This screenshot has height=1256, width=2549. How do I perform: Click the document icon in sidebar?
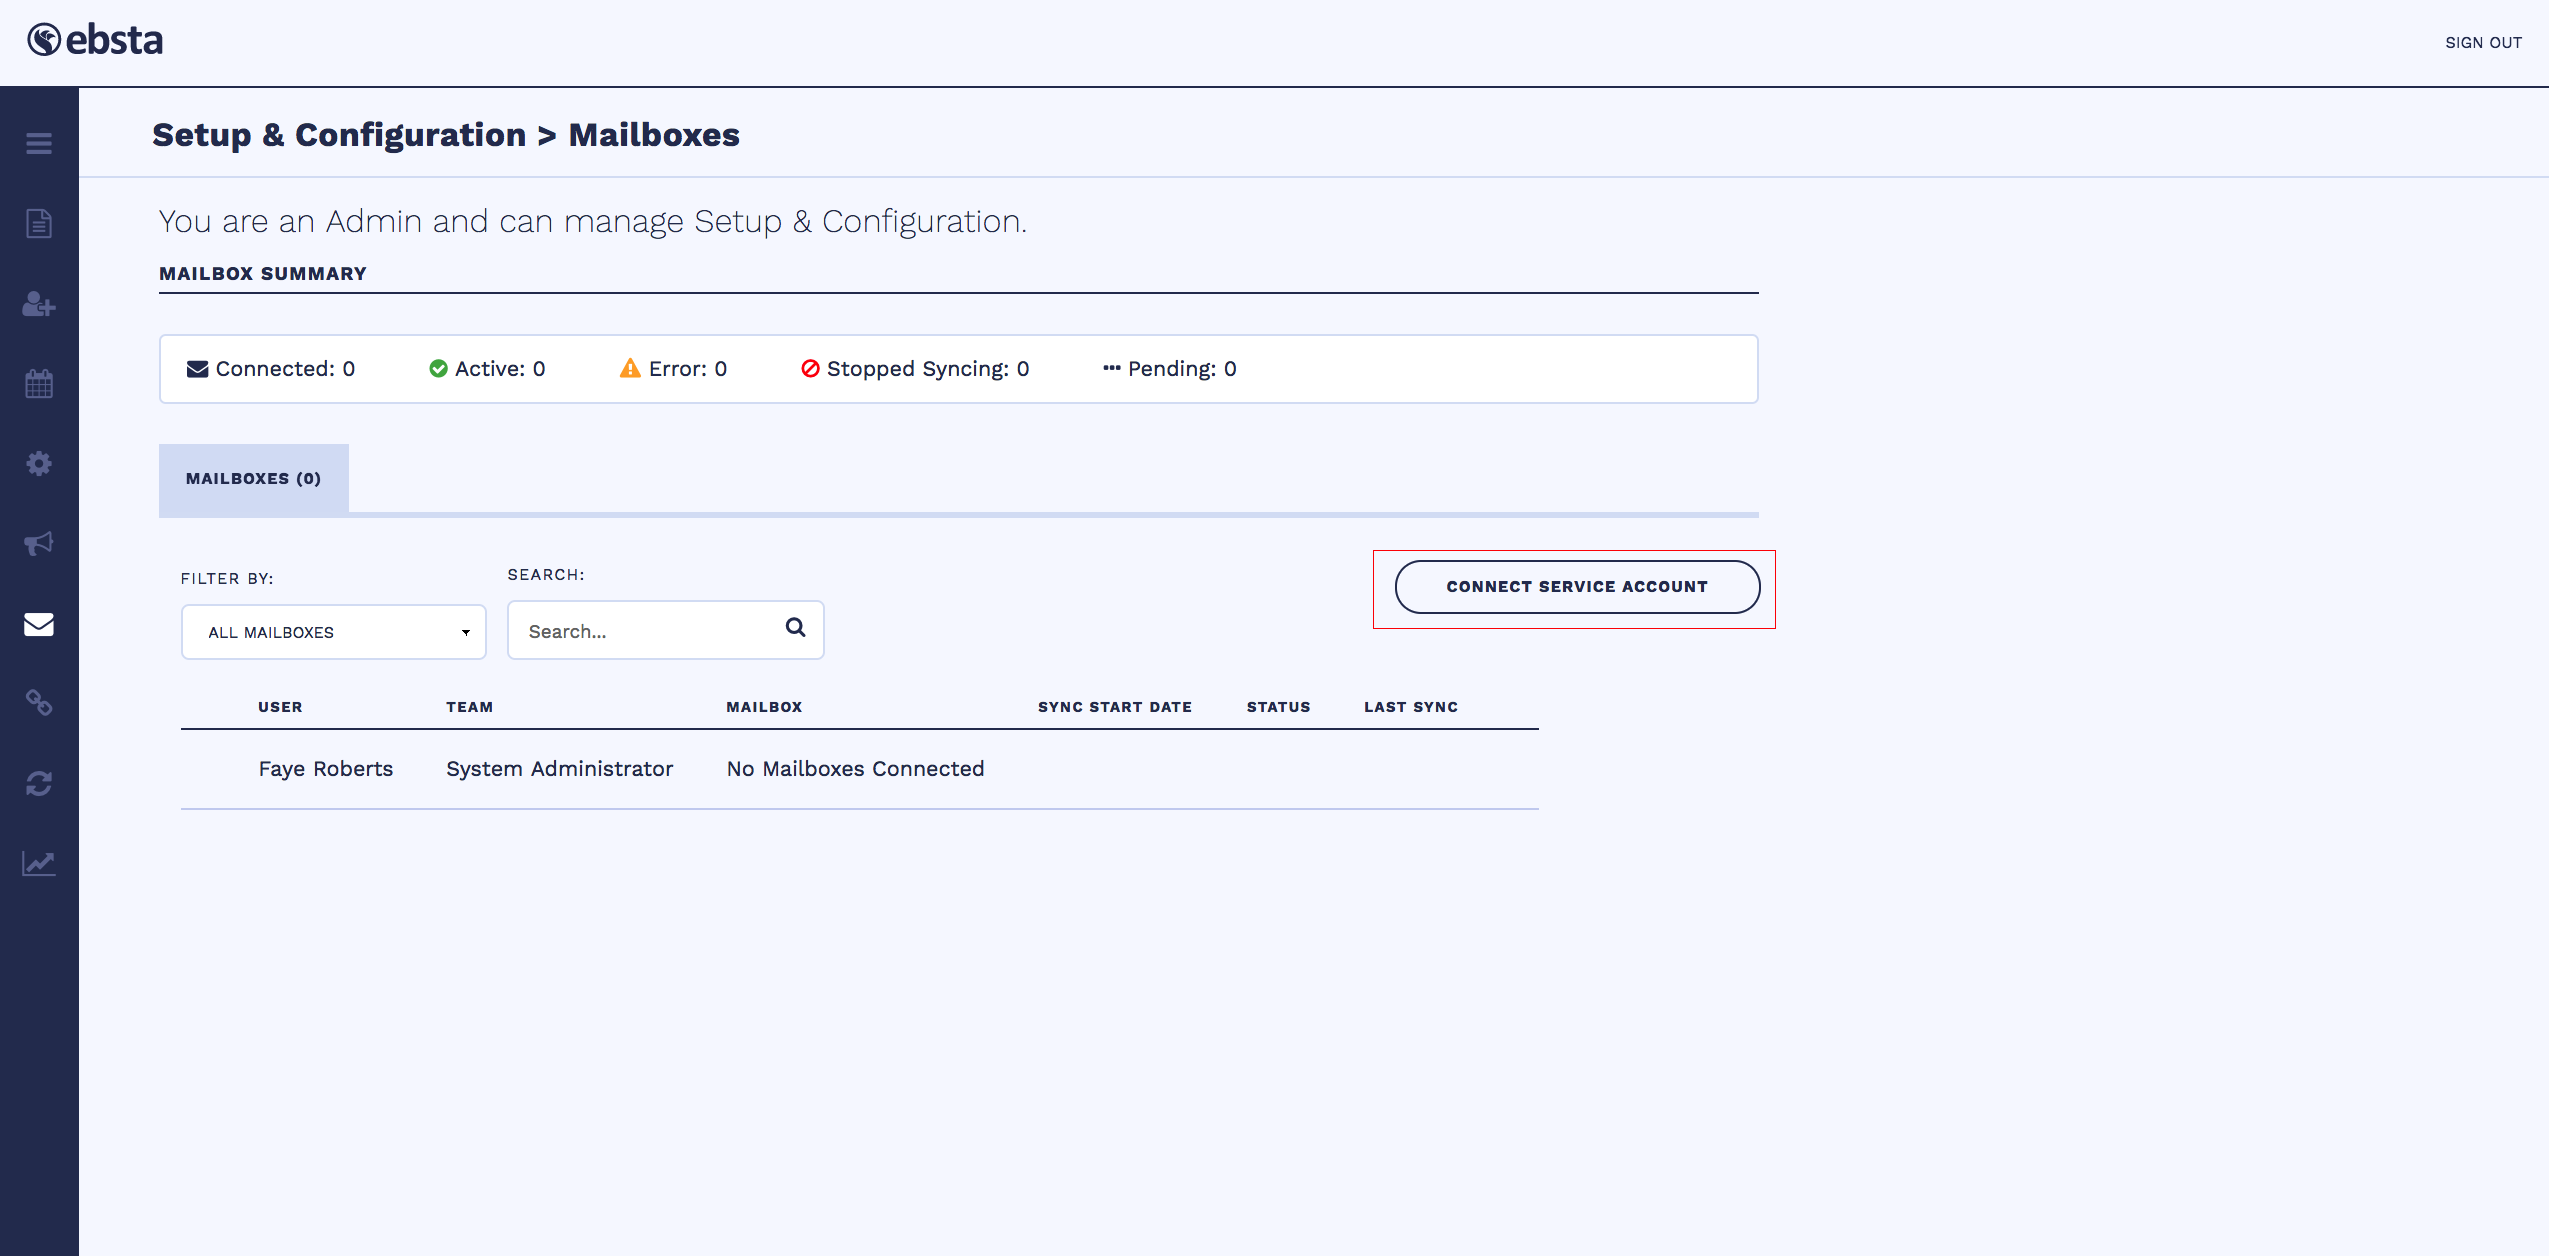tap(39, 224)
